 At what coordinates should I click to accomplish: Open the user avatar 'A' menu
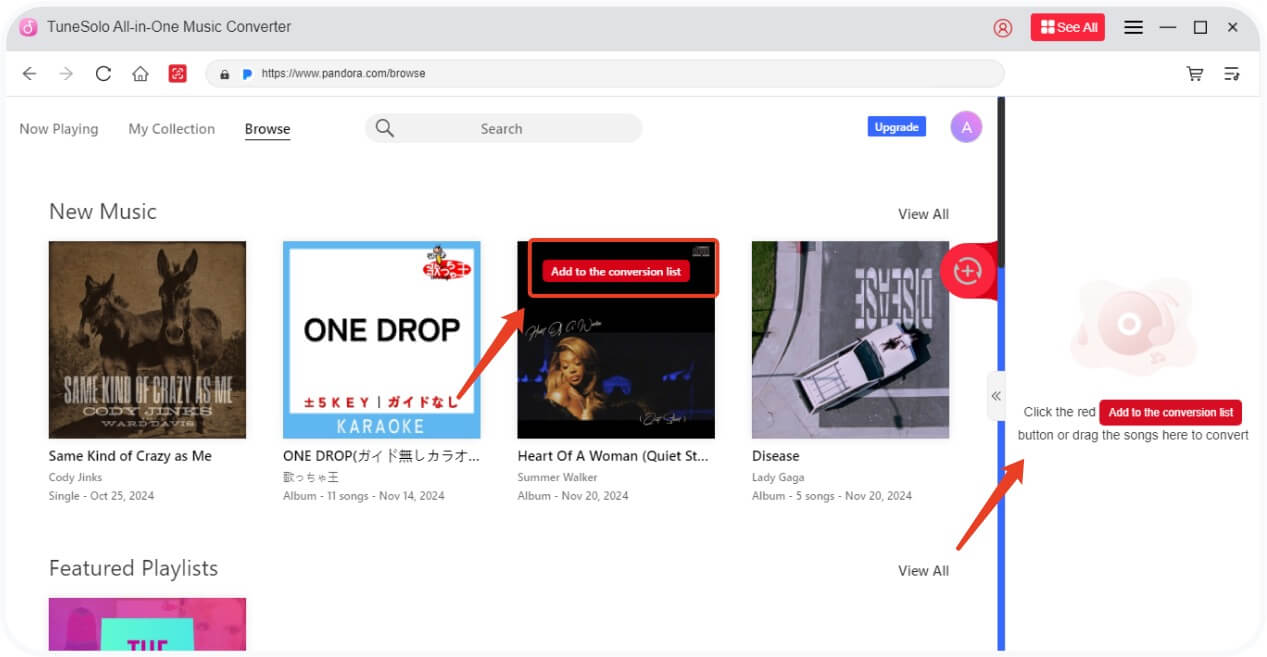pos(966,127)
